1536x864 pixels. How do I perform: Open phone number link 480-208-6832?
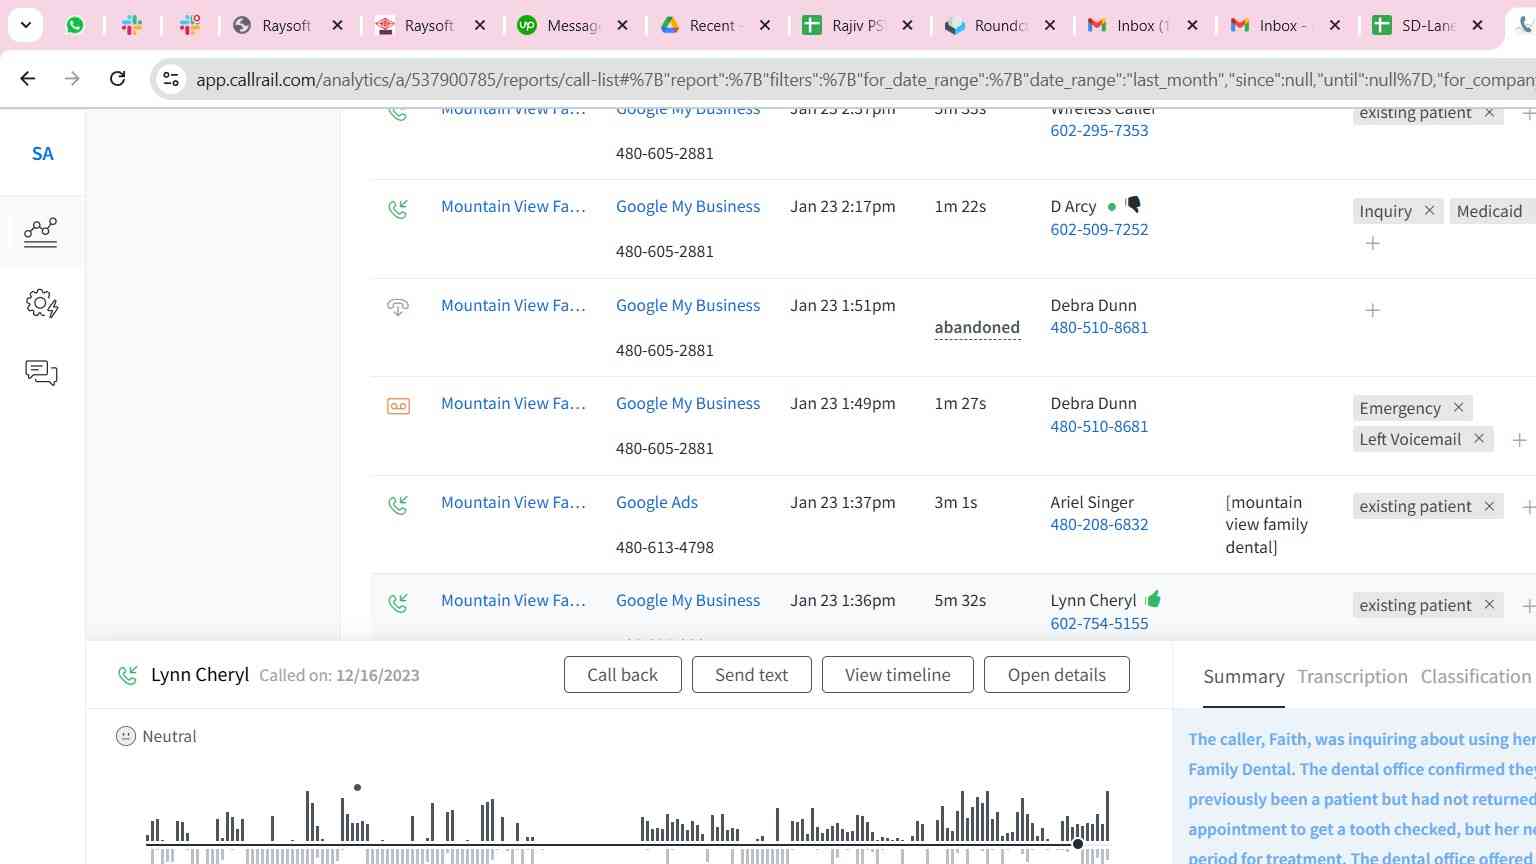(x=1099, y=525)
